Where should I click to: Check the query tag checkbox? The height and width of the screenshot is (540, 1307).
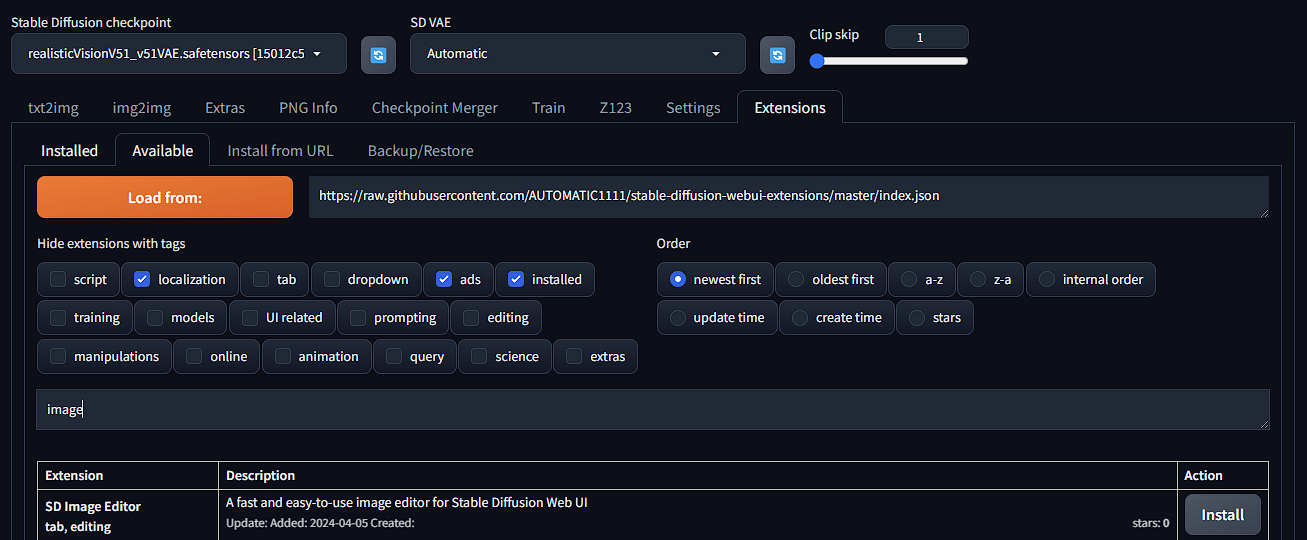point(394,356)
